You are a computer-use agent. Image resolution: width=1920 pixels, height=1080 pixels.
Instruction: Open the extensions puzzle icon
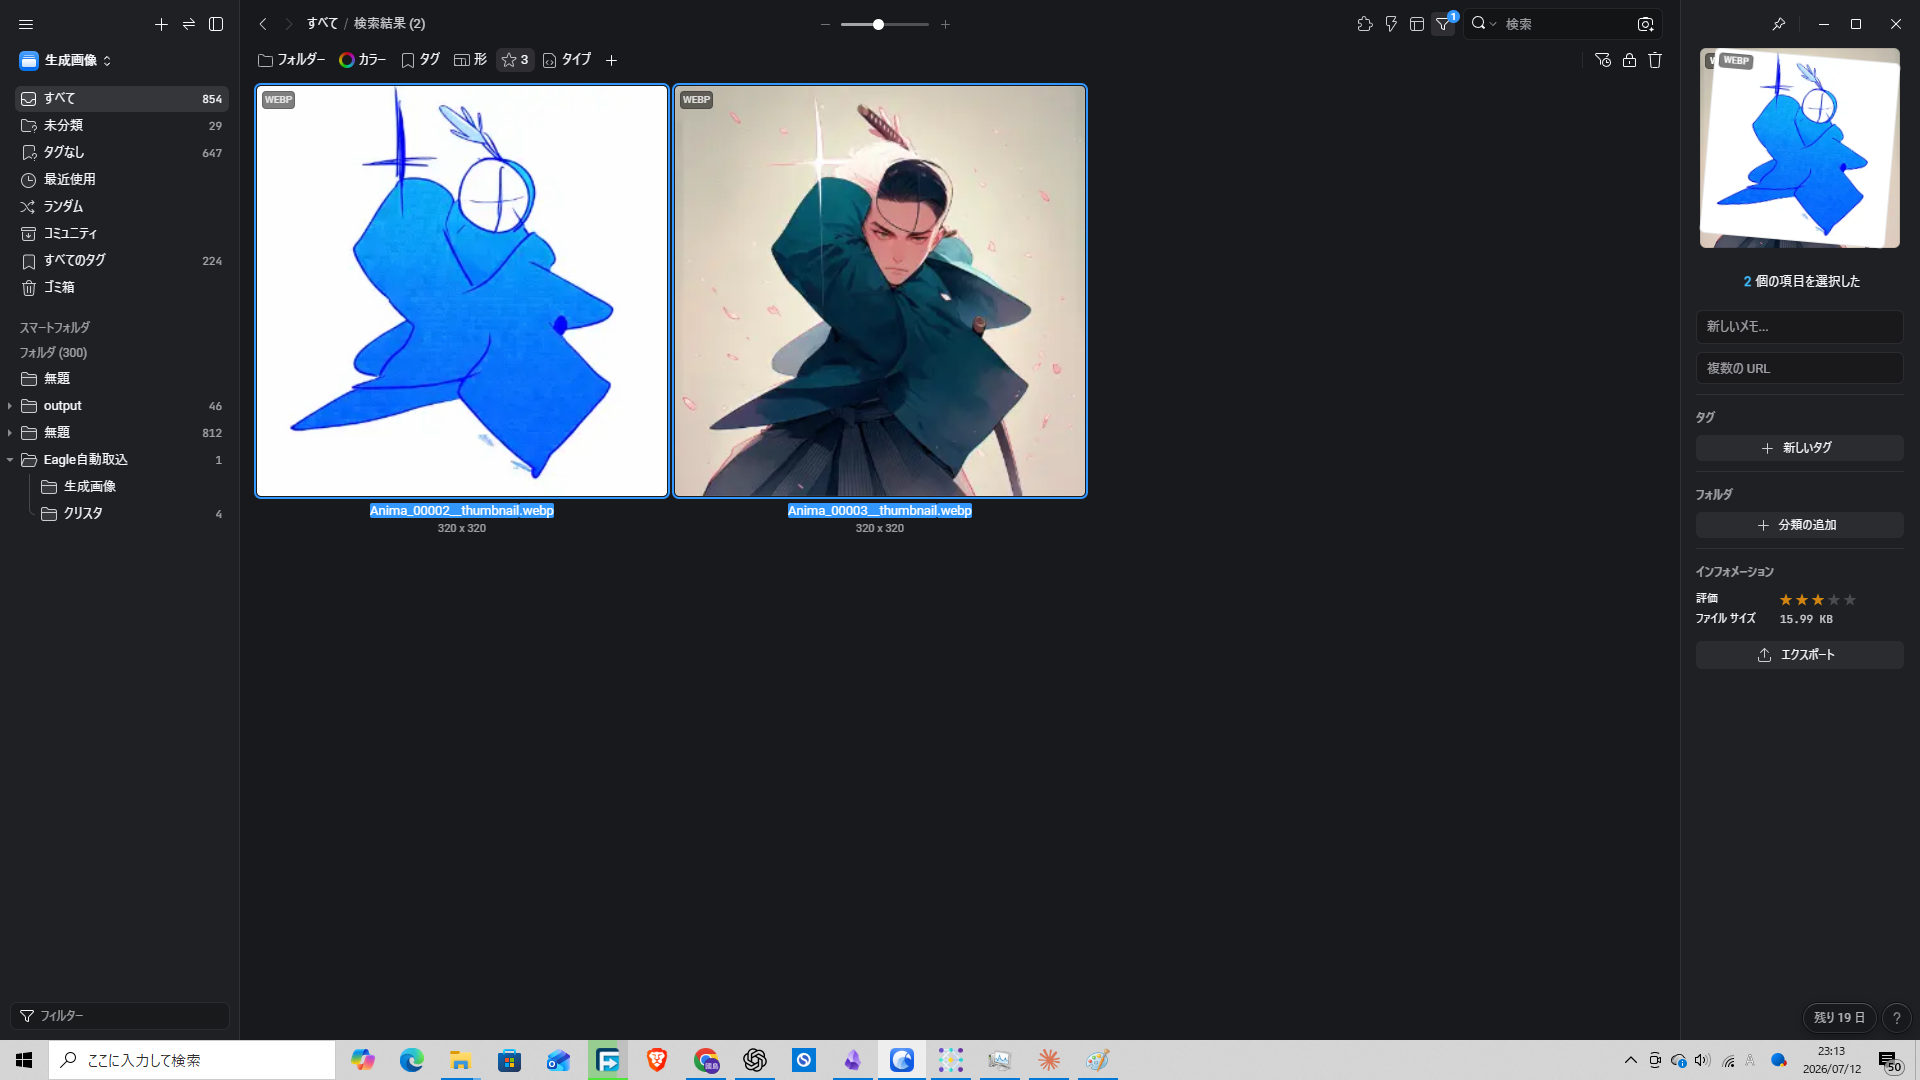(x=1365, y=24)
